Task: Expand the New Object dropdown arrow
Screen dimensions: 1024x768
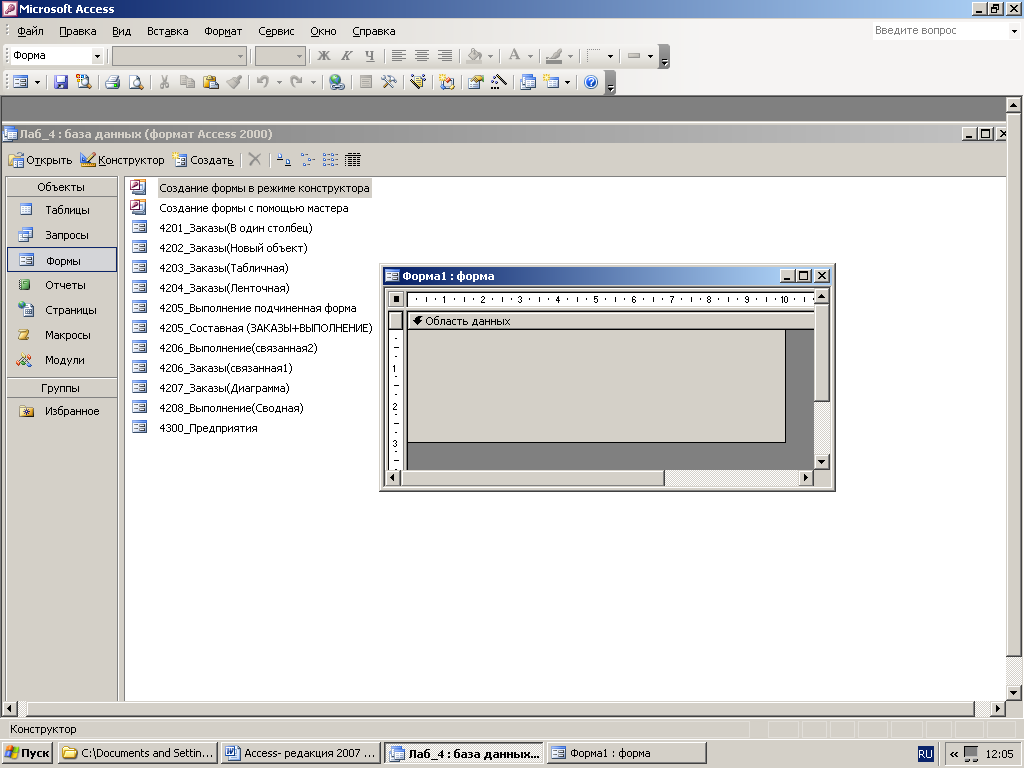Action: 567,82
